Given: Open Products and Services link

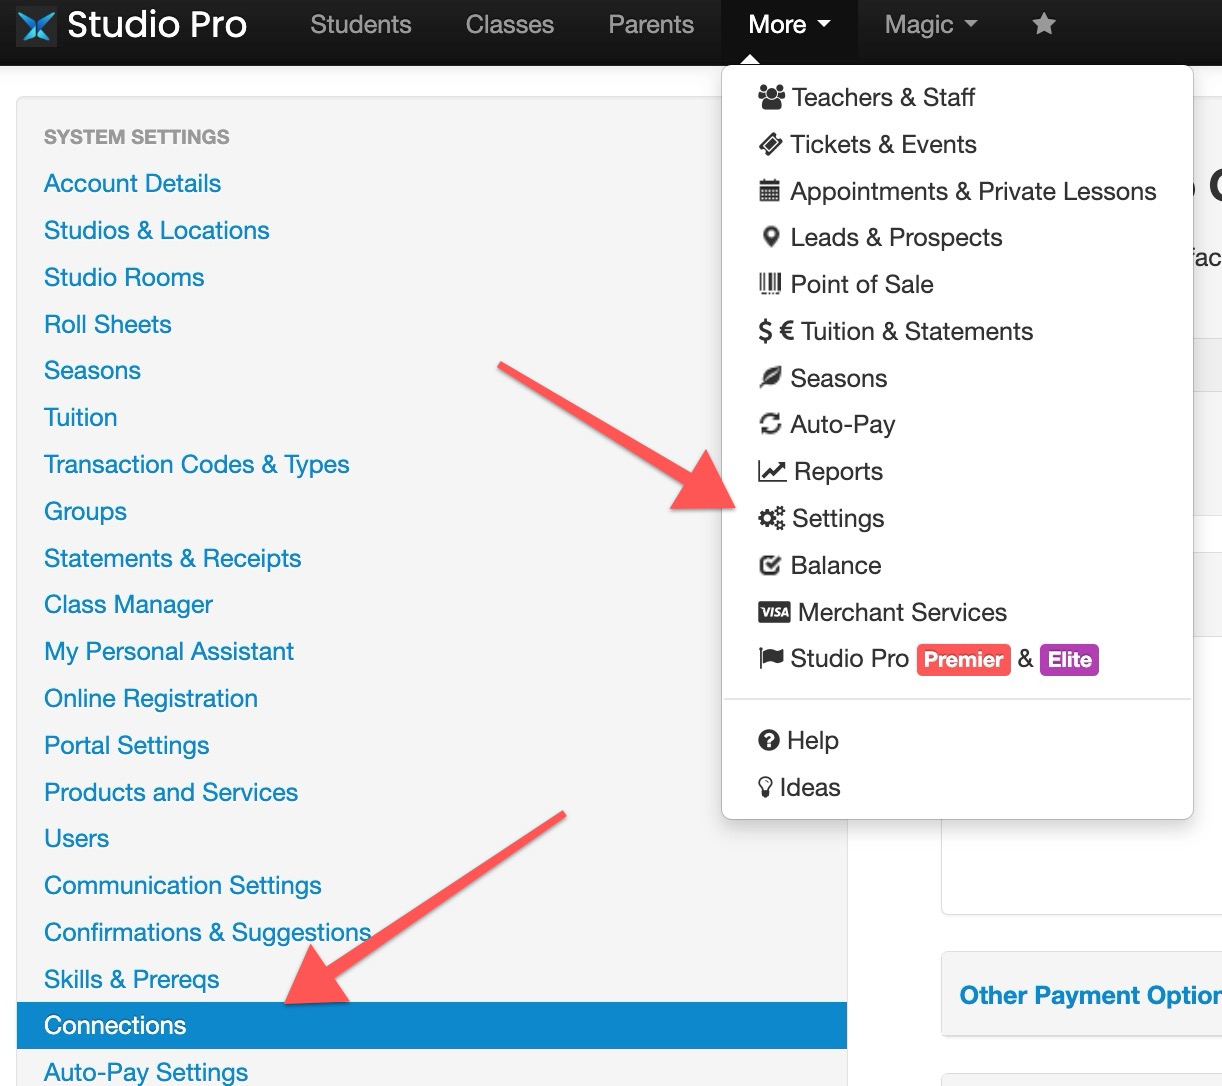Looking at the screenshot, I should coord(171,792).
